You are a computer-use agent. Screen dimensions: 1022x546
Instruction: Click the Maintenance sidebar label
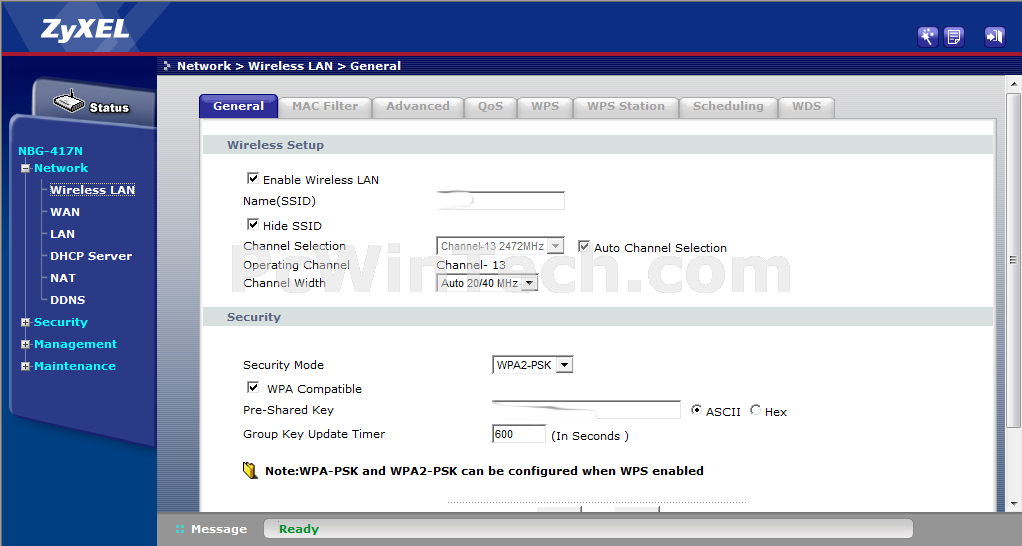point(75,366)
